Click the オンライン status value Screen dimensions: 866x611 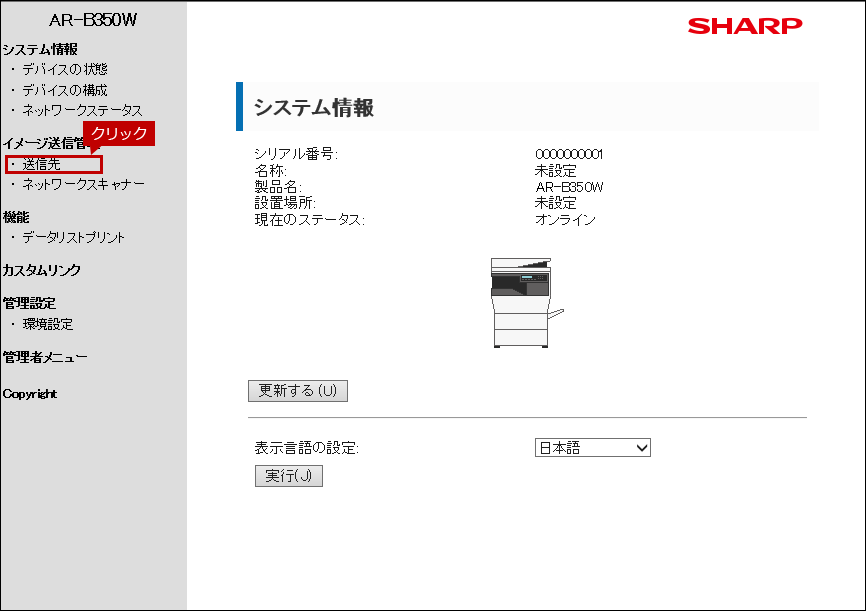click(566, 220)
